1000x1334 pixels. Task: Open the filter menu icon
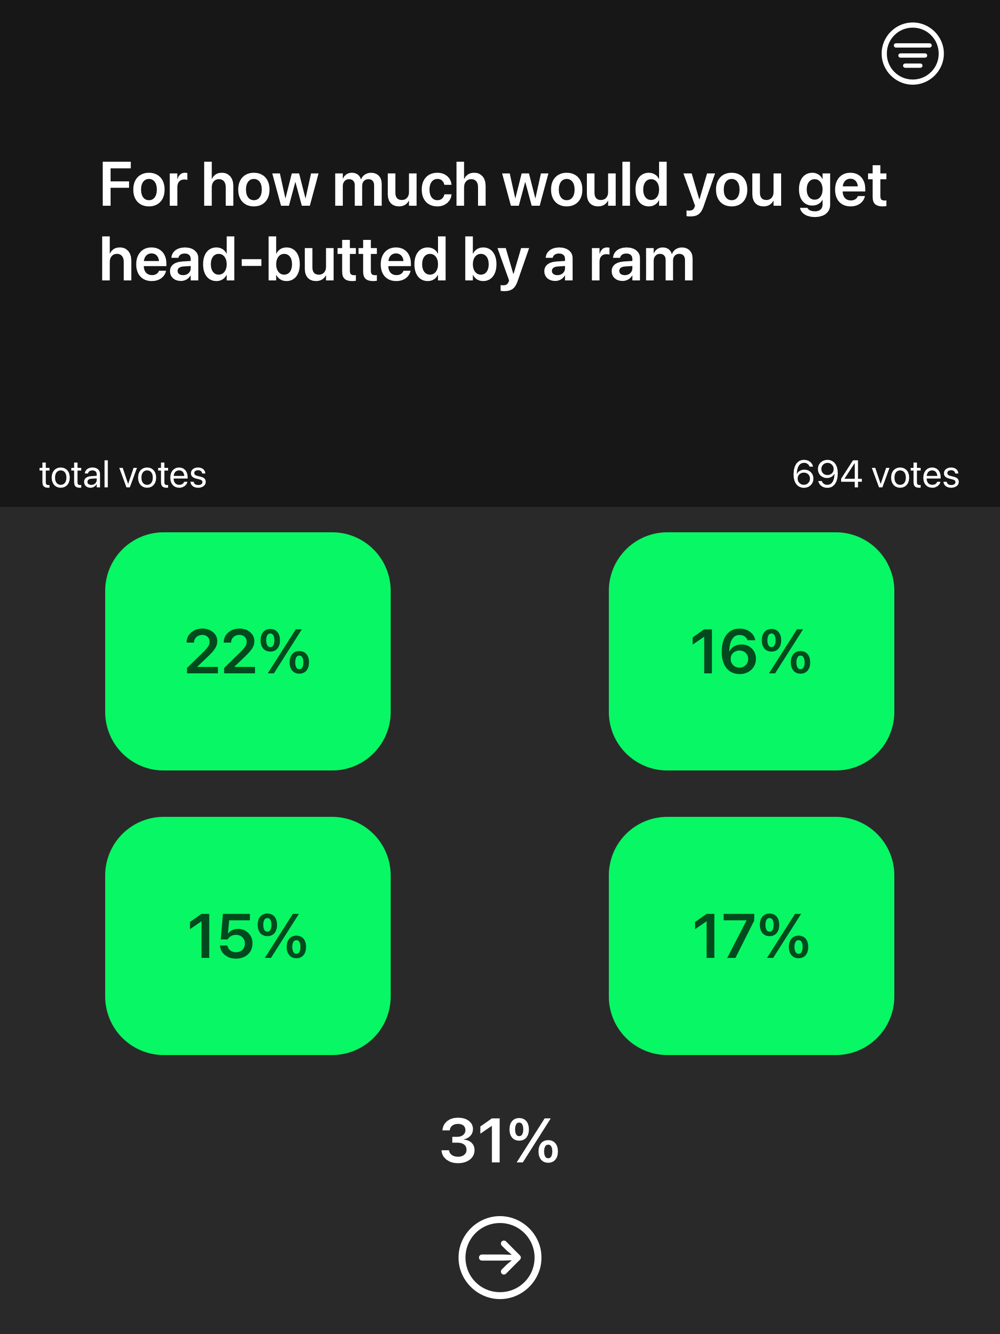click(x=912, y=54)
